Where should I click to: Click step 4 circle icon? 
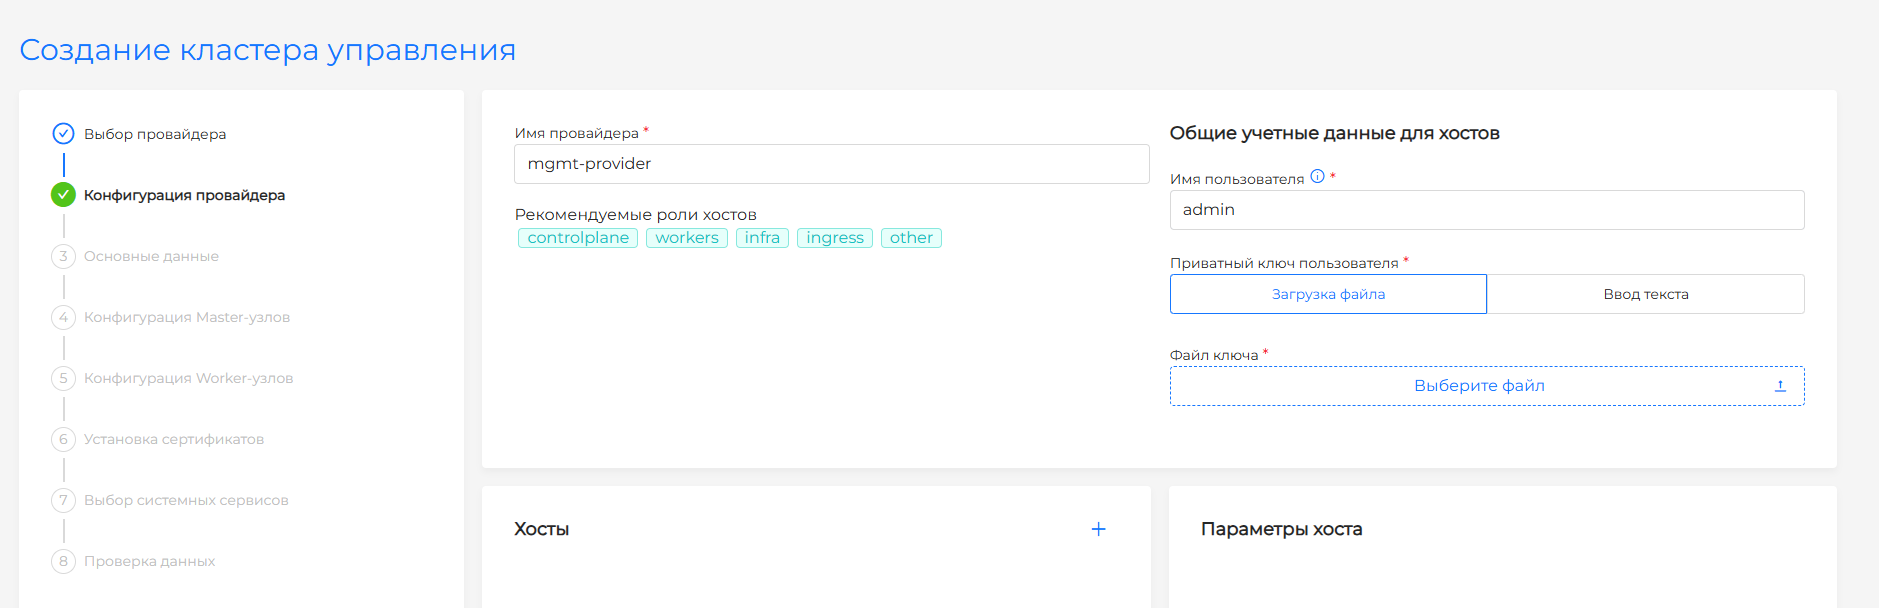pyautogui.click(x=63, y=317)
